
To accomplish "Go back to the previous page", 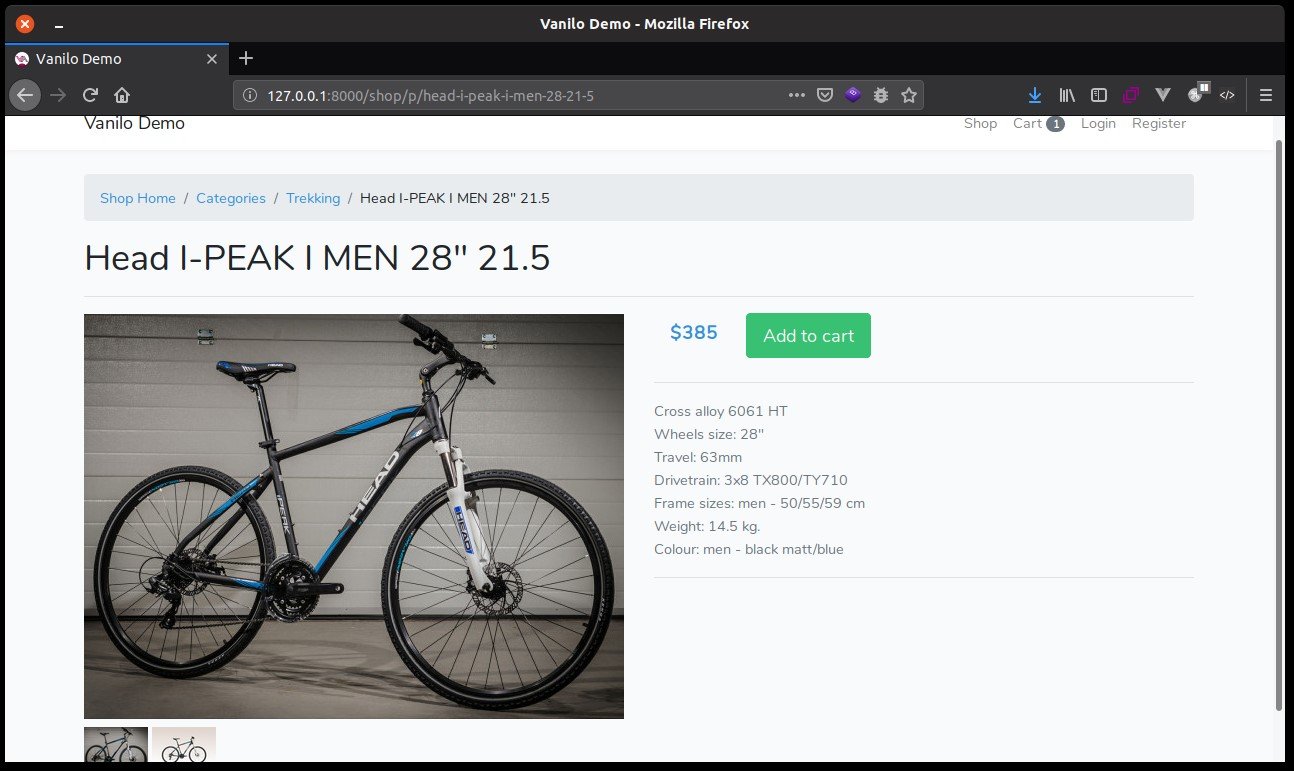I will 26,95.
